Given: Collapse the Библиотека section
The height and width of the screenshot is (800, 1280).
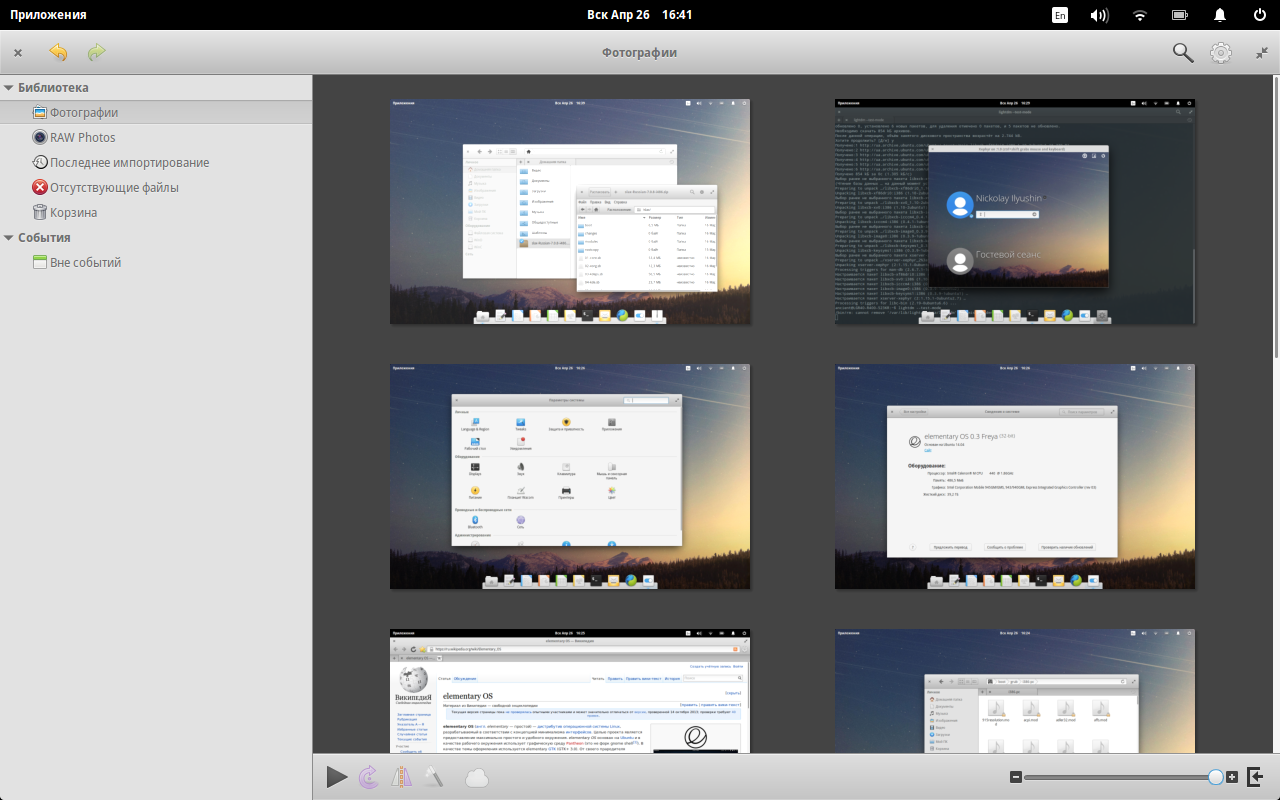Looking at the screenshot, I should 9,88.
